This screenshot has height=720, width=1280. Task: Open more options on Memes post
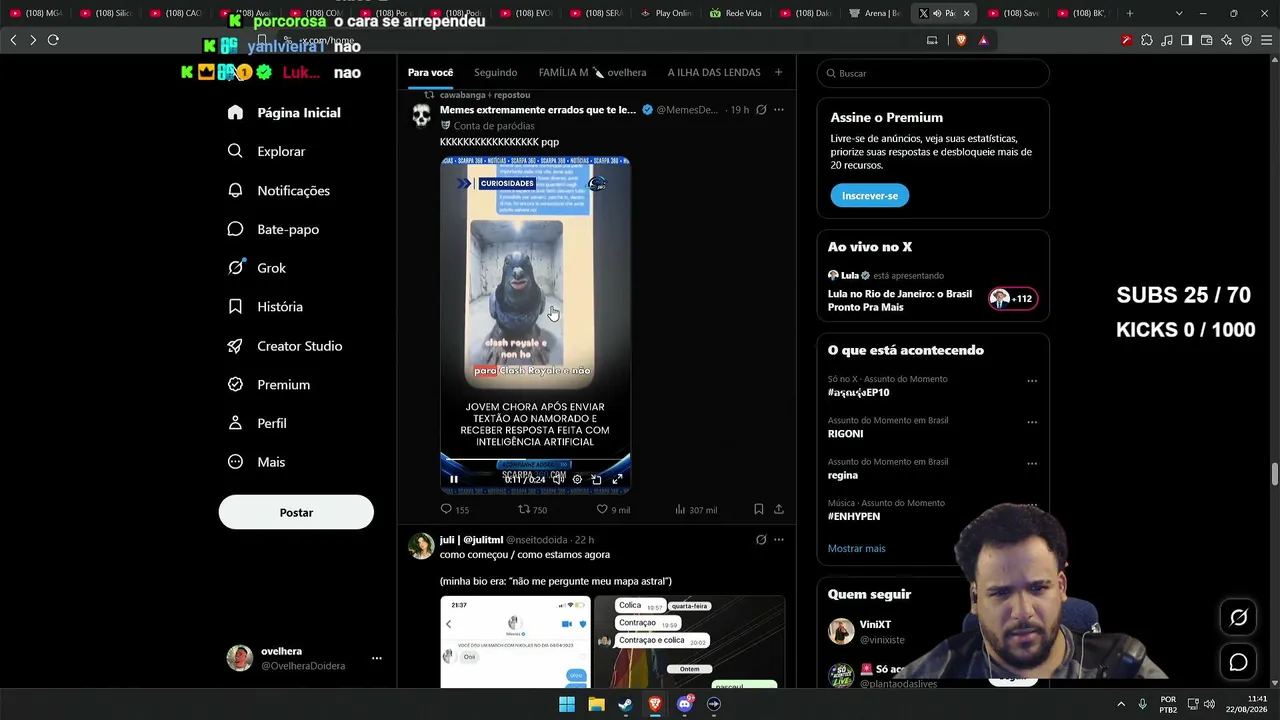[779, 109]
